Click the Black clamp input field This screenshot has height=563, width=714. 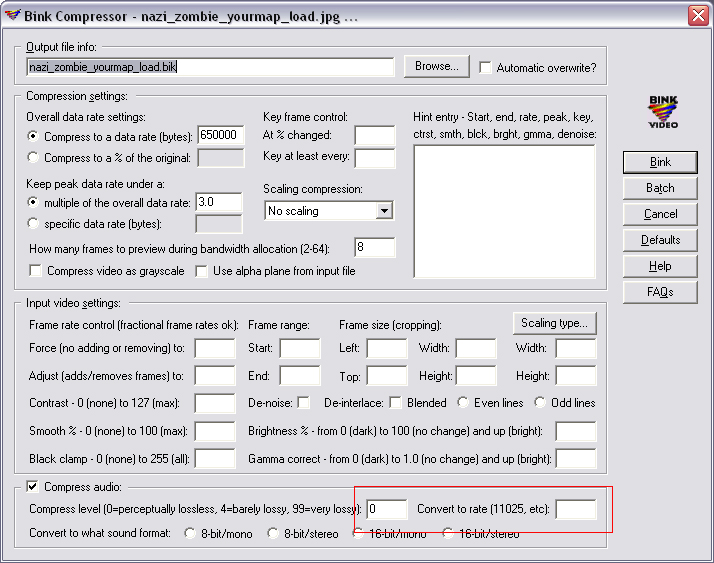[x=215, y=459]
